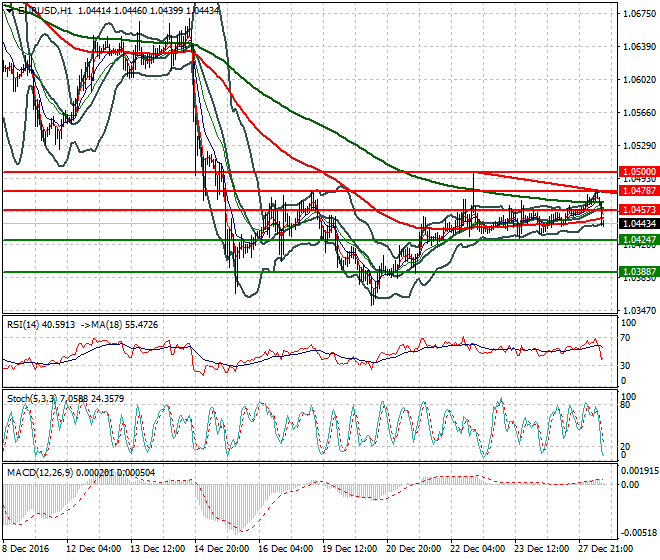Click the 1.05660 price scale value
This screenshot has width=660, height=560.
click(639, 112)
